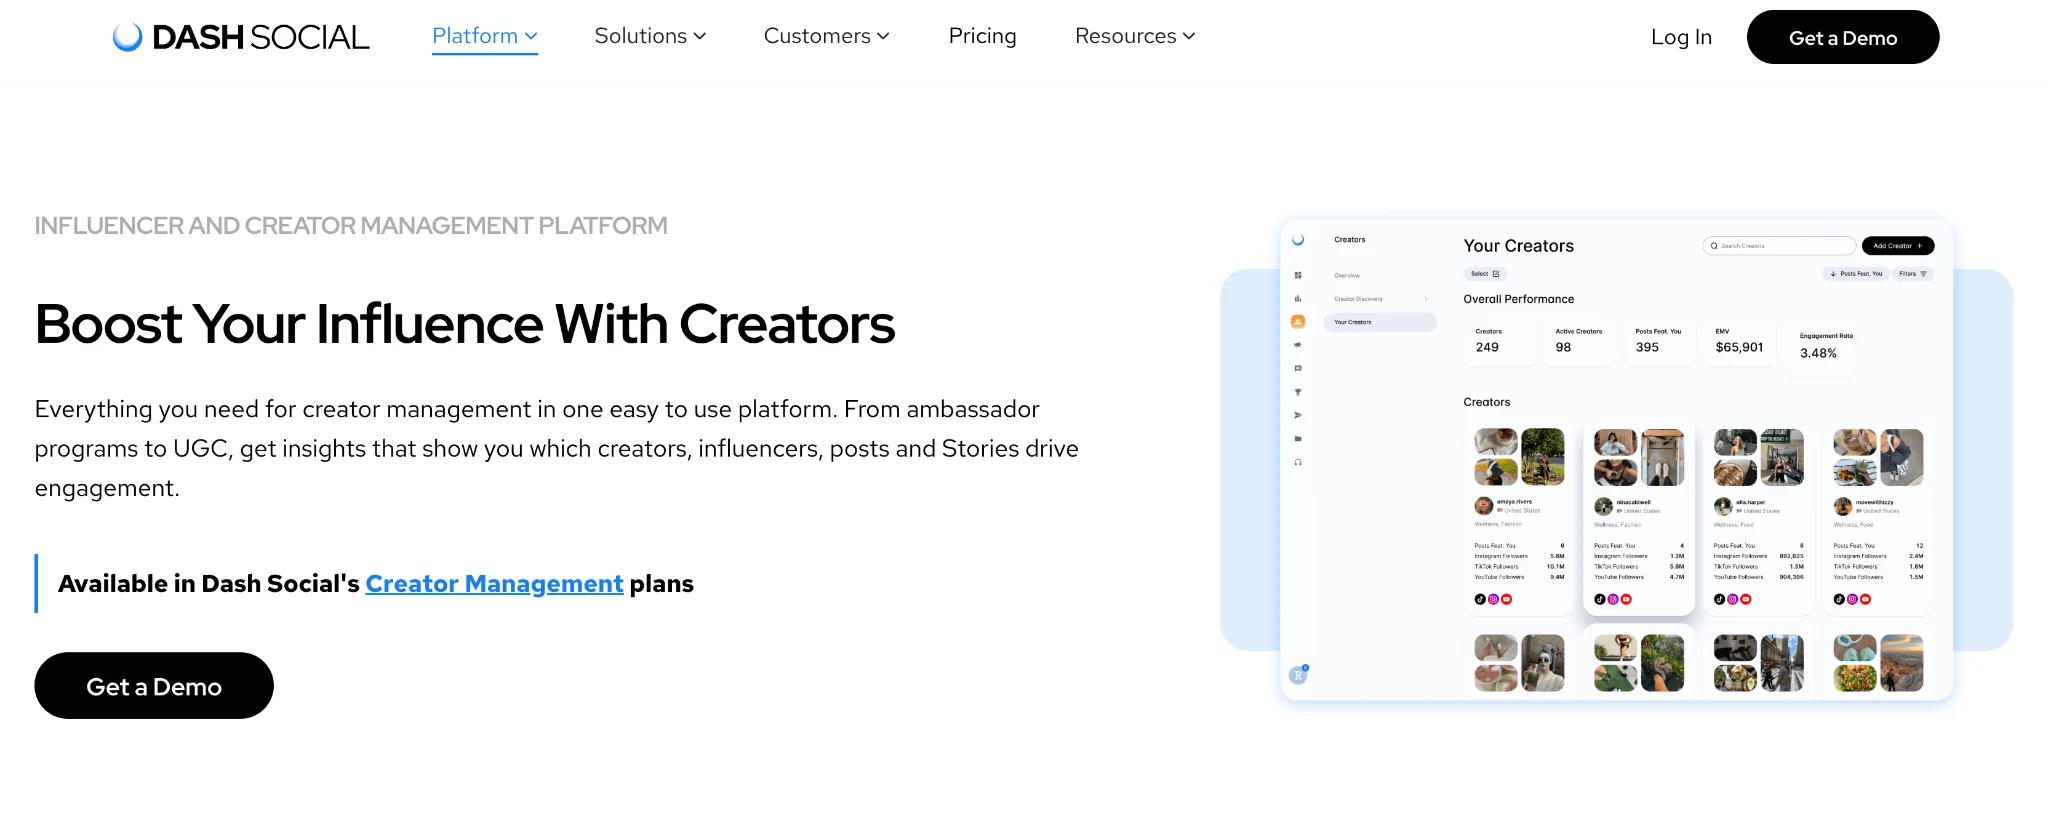Viewport: 2048px width, 827px height.
Task: Select Overview in mockup Creators menu
Action: (x=1347, y=275)
